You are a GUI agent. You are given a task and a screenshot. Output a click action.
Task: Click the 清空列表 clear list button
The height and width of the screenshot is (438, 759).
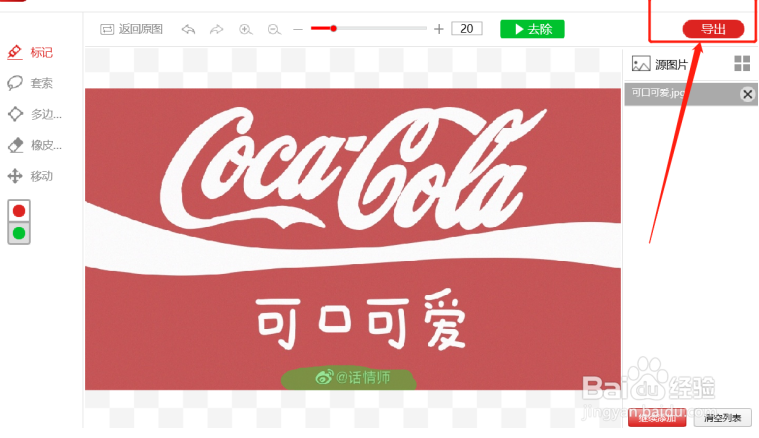point(722,418)
